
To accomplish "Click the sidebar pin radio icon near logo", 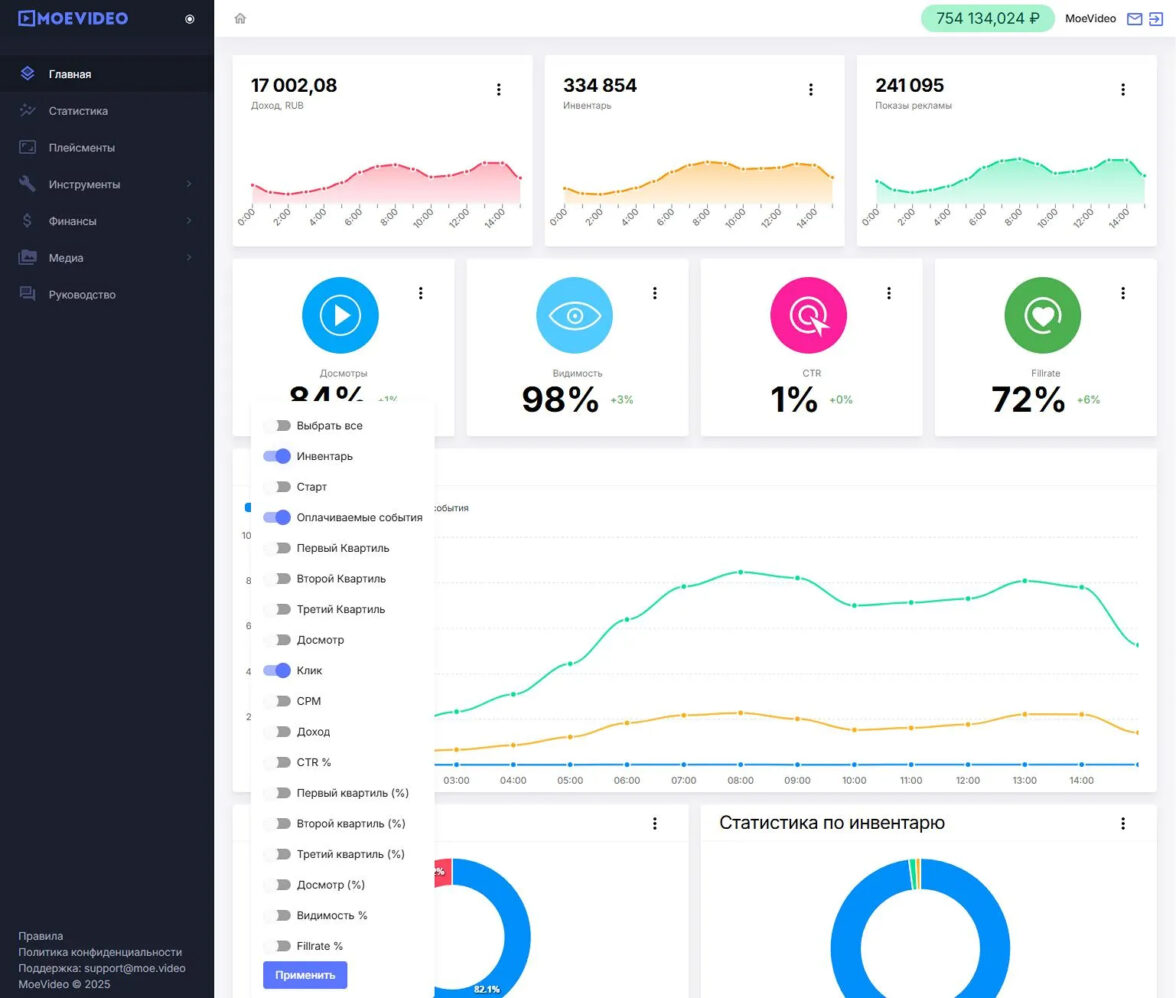I will click(190, 18).
